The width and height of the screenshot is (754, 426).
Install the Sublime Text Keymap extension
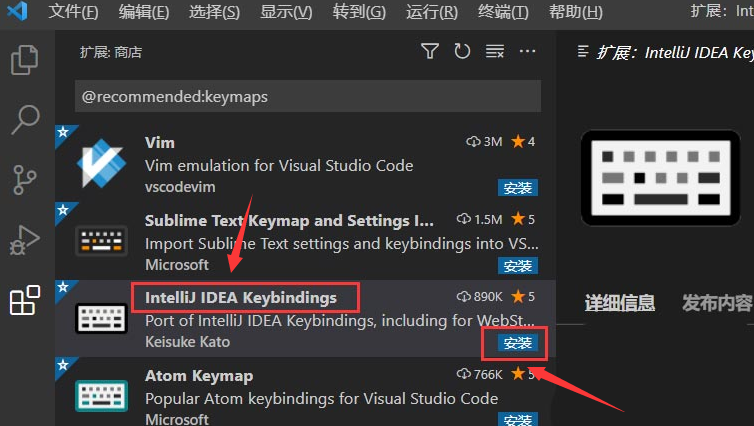pos(517,265)
